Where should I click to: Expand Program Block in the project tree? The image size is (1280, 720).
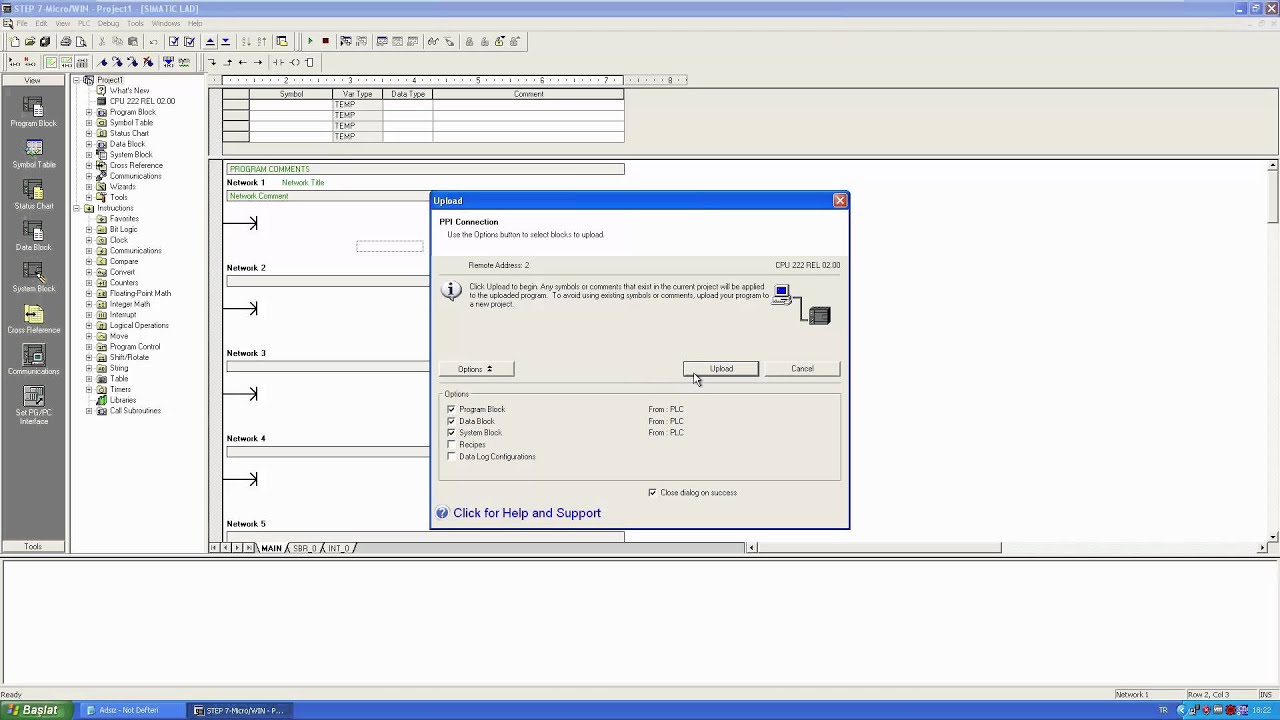(x=89, y=112)
